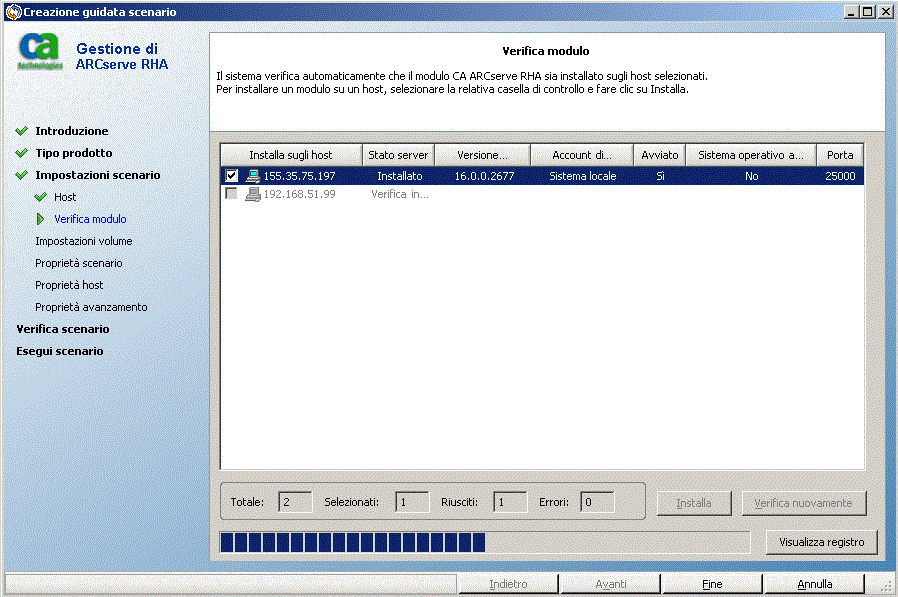Click the green checkmark beside Introduzione
The image size is (898, 597).
22,131
